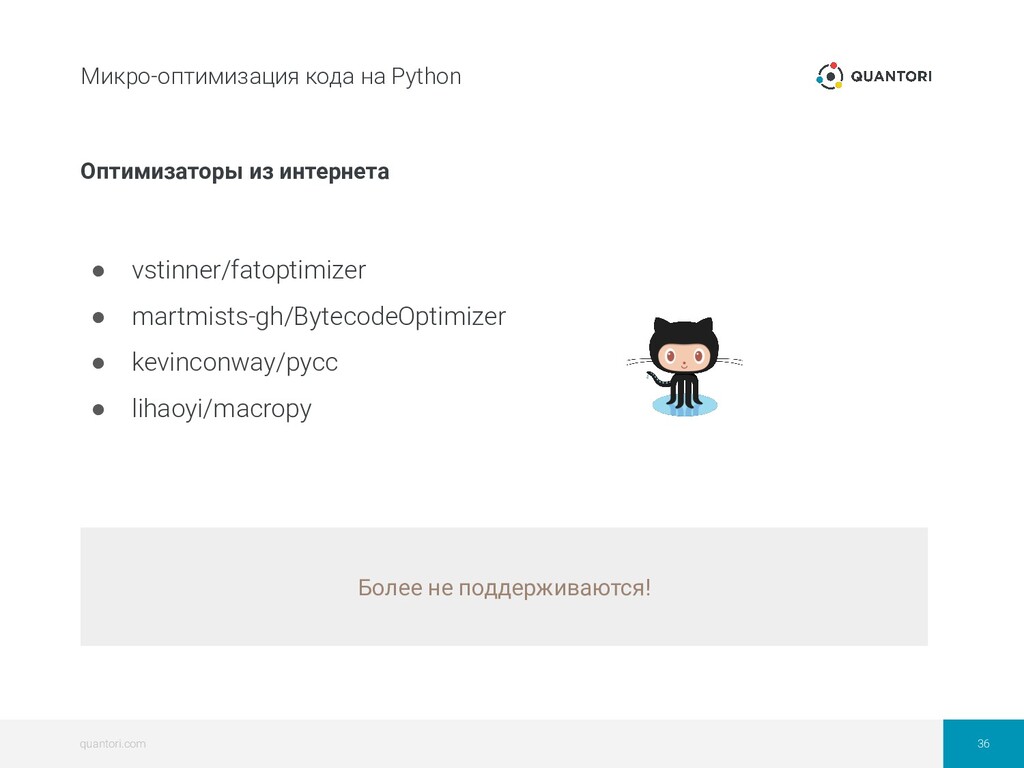Click the 'Более не поддерживаются!' notice text

(504, 587)
